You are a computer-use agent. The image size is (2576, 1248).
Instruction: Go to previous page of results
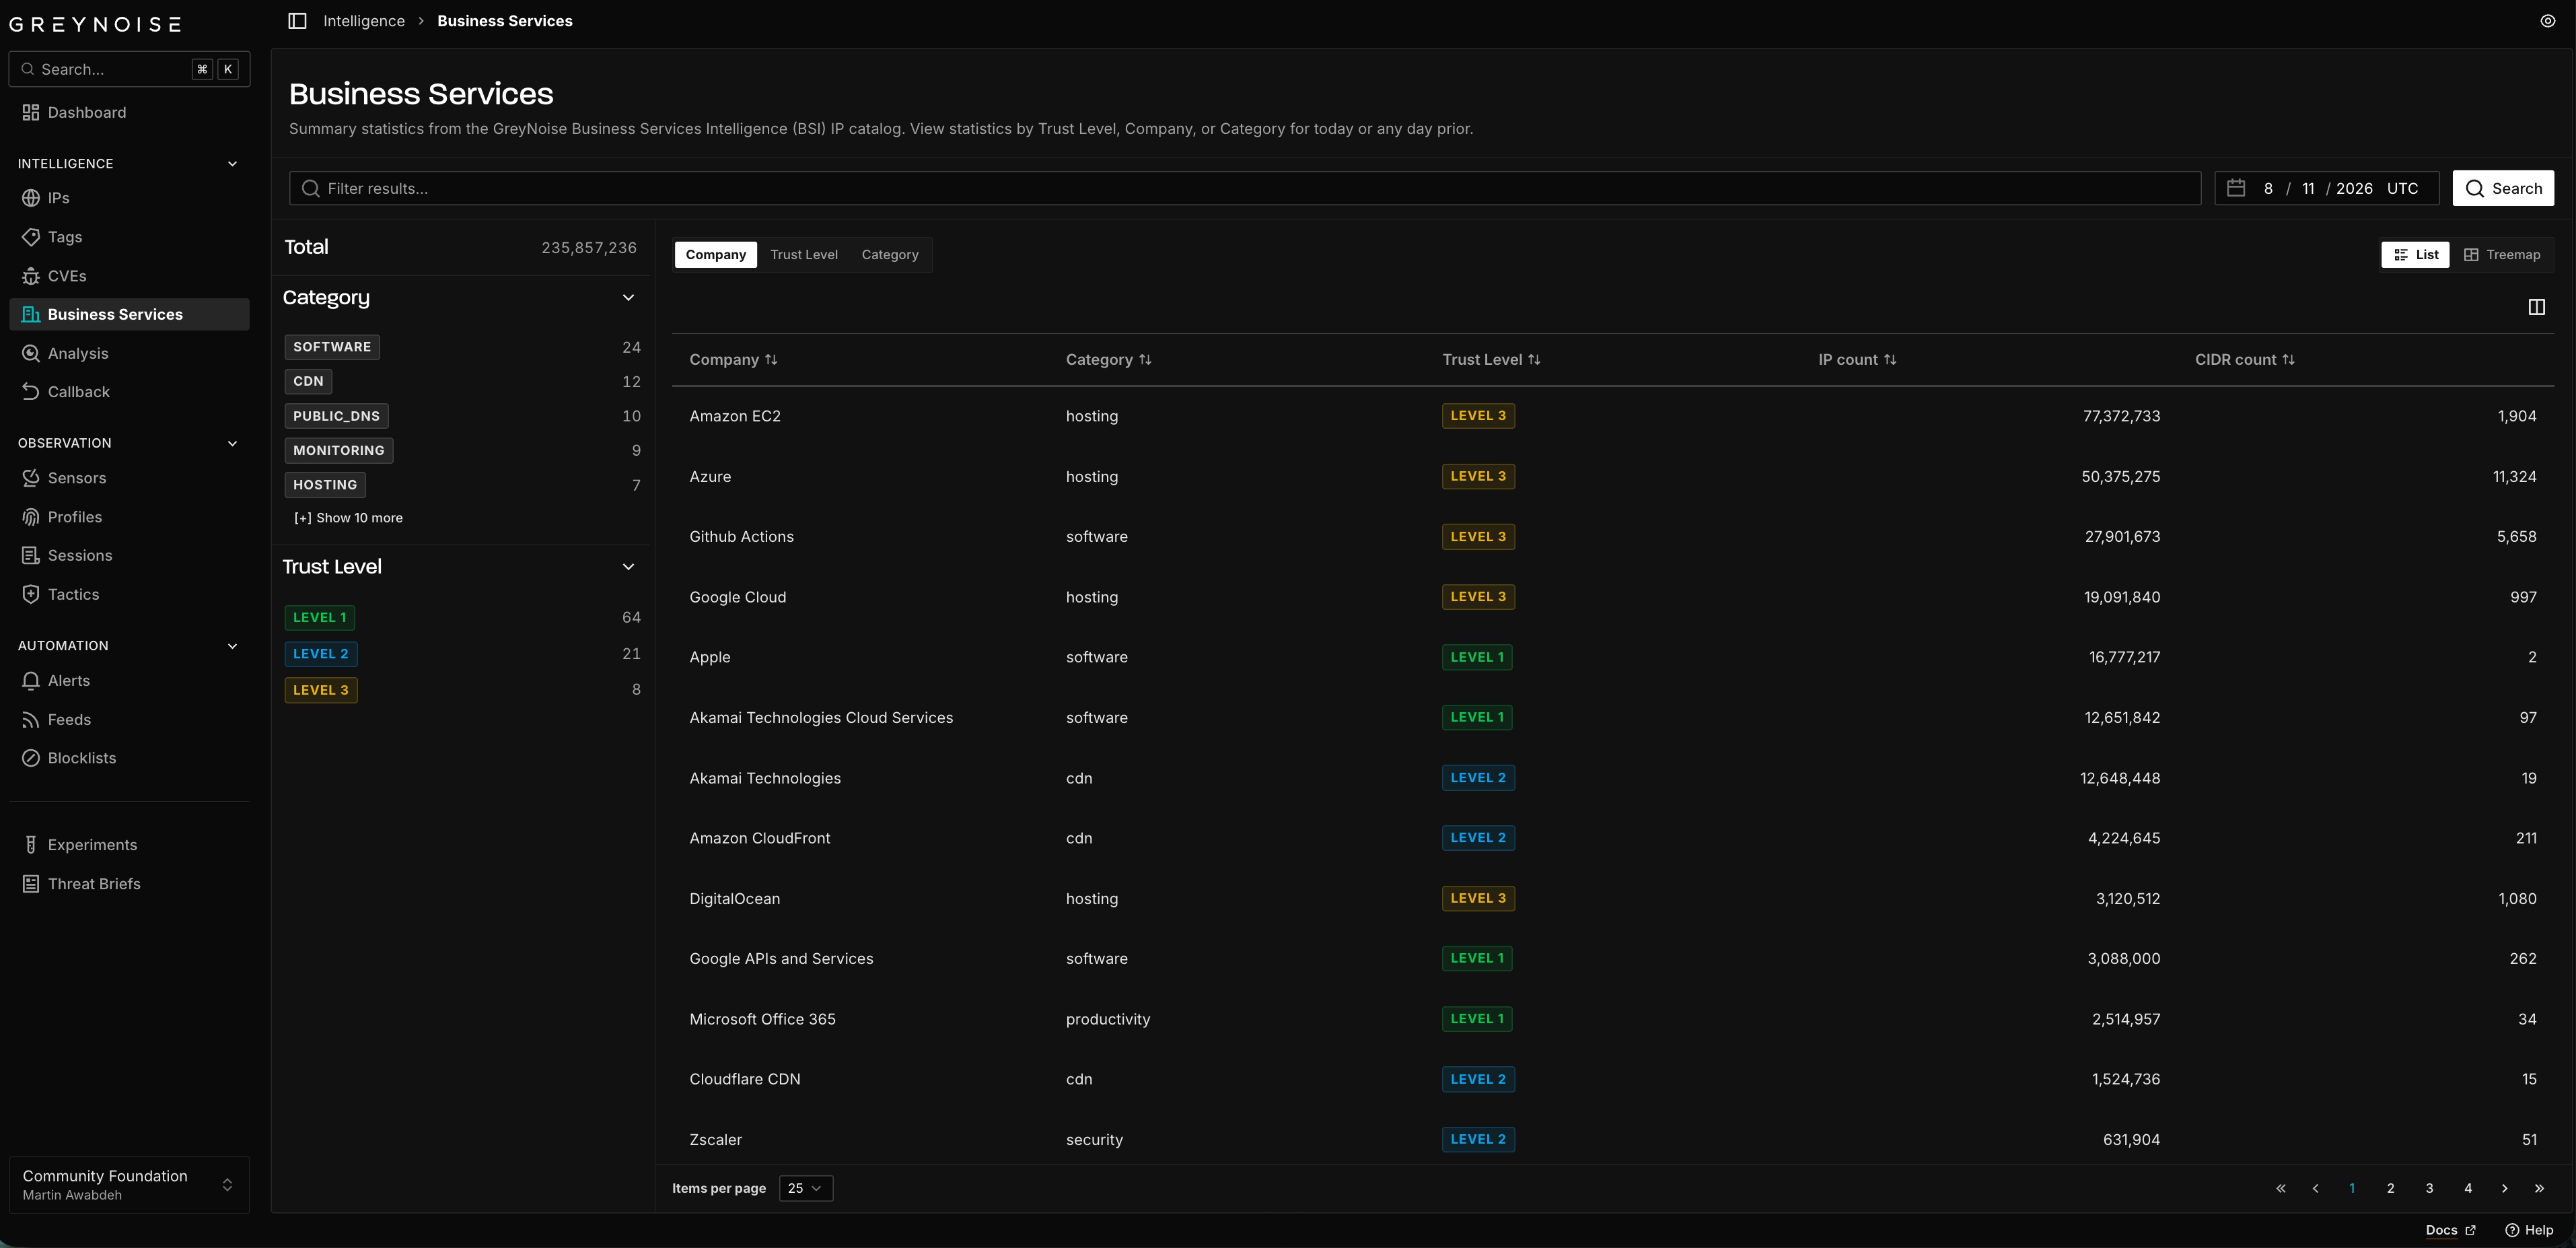2315,1188
